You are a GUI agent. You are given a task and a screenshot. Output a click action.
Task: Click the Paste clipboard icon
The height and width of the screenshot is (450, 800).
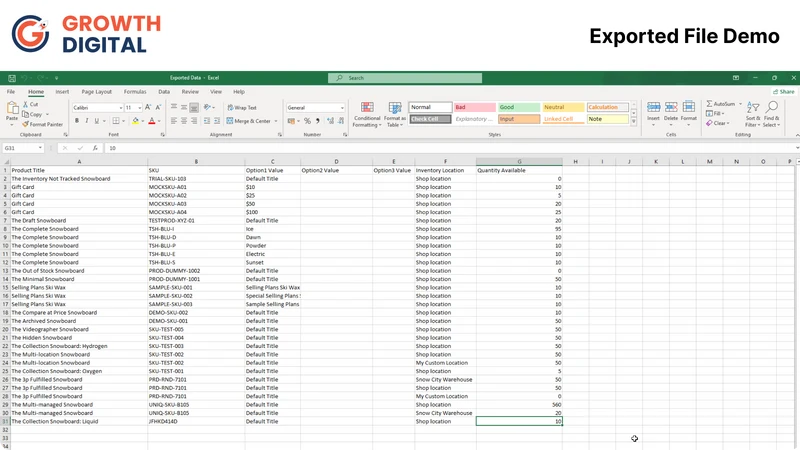pyautogui.click(x=12, y=108)
